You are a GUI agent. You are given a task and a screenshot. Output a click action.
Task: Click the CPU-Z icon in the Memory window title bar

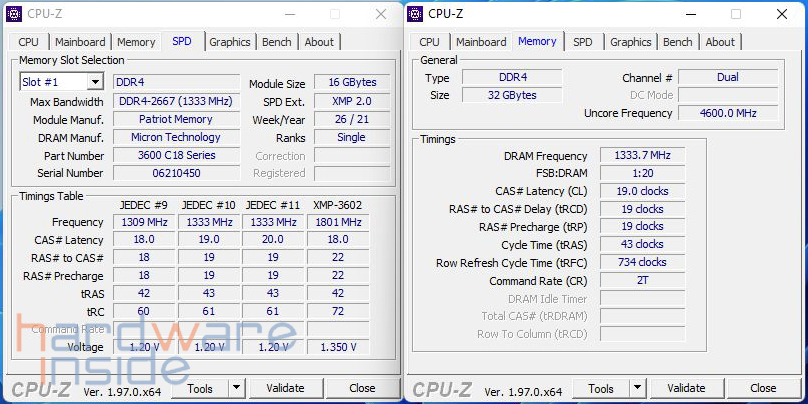click(x=416, y=13)
